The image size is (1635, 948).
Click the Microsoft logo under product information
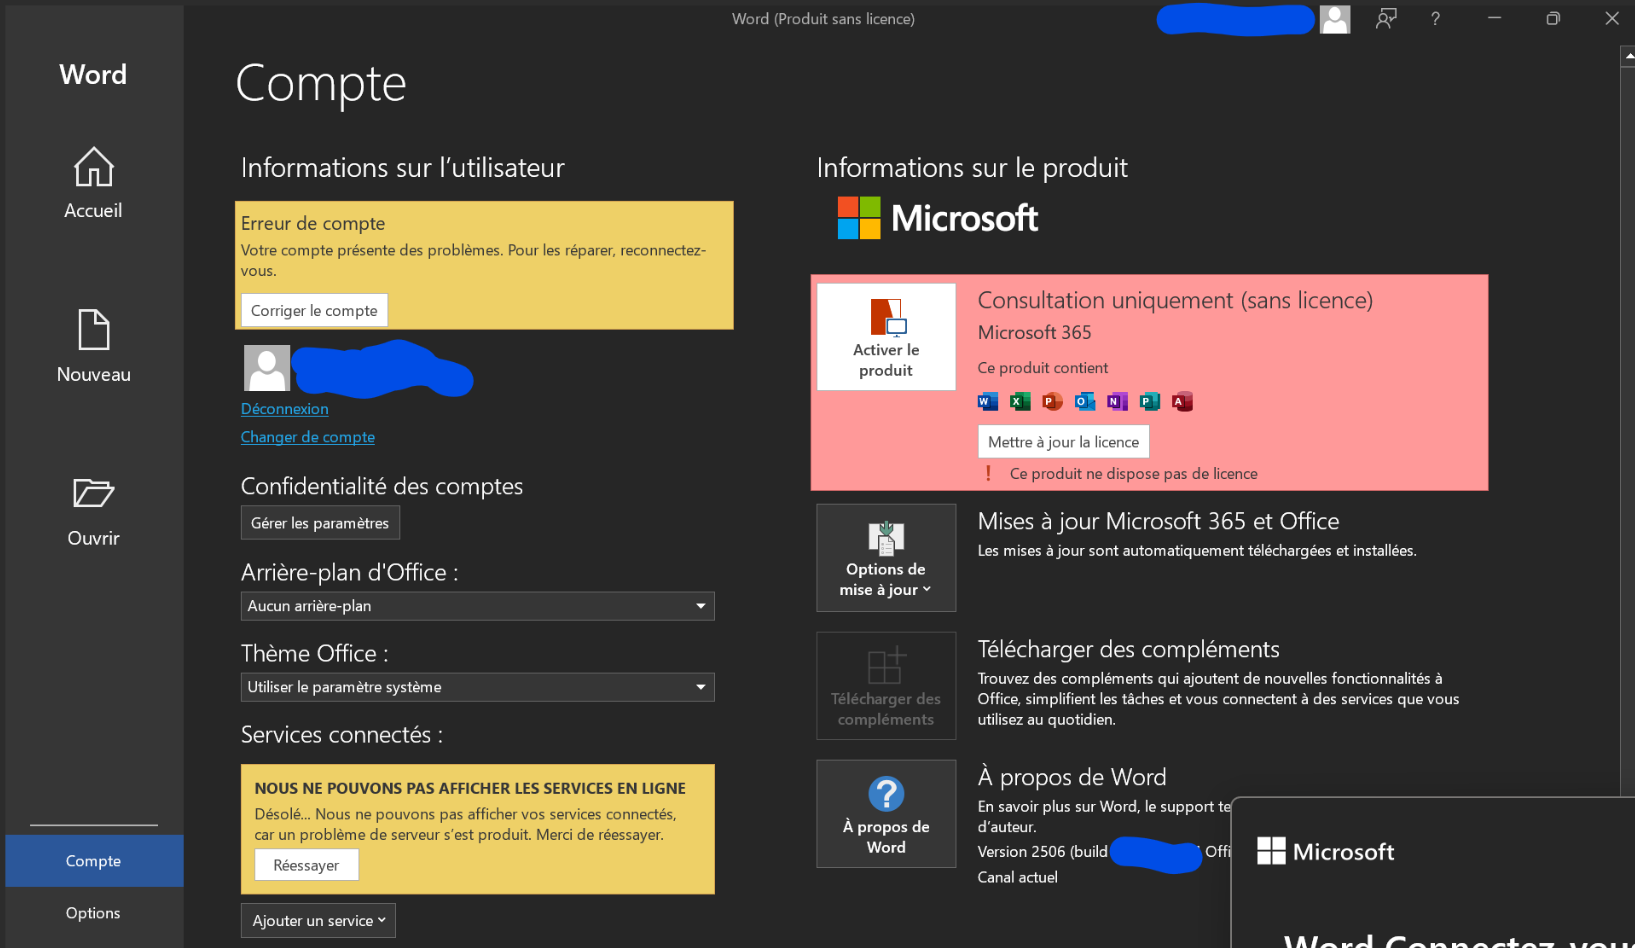[938, 218]
